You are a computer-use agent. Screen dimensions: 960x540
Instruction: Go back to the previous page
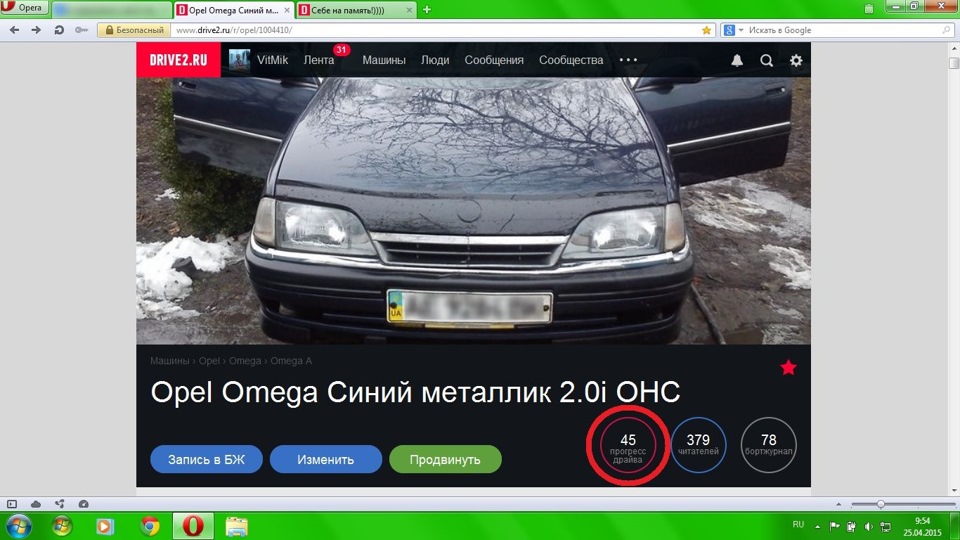14,29
